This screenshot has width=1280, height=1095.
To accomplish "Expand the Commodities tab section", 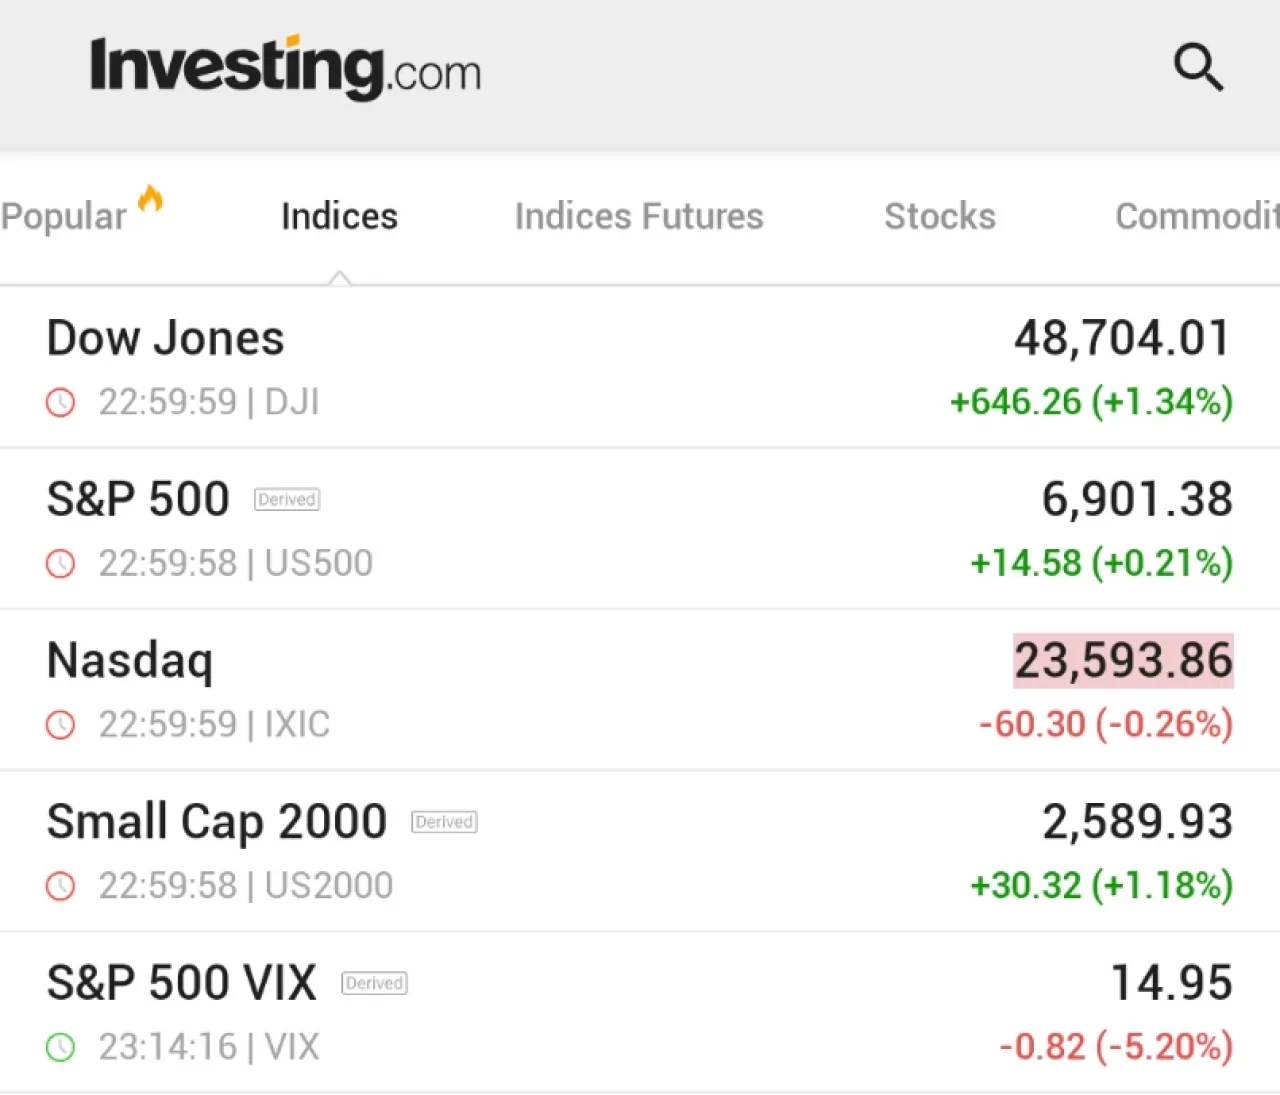I will (x=1193, y=216).
